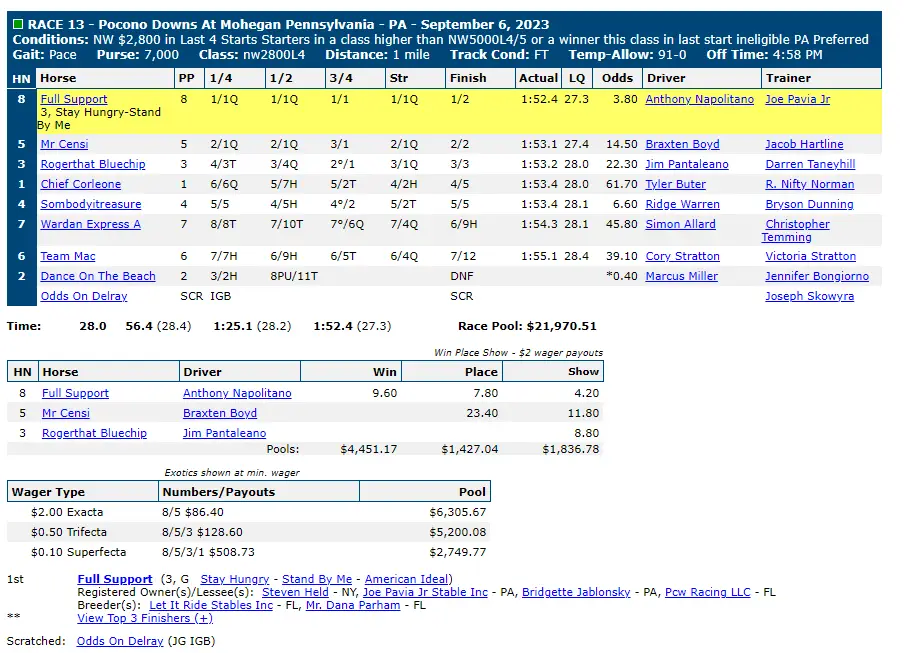Click the DNF finish for Dance On The Beach
Image resolution: width=904 pixels, height=653 pixels.
pos(462,276)
